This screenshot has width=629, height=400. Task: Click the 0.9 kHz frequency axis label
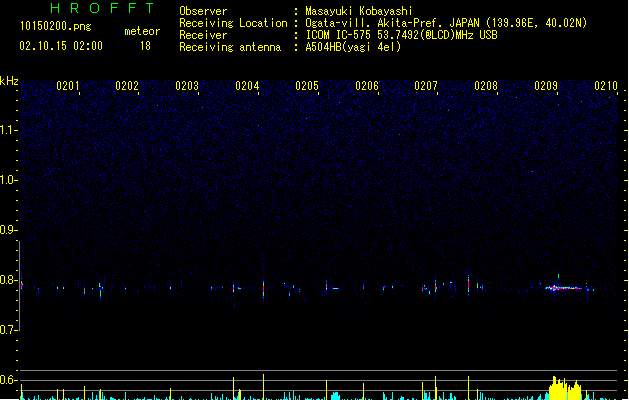(8, 230)
